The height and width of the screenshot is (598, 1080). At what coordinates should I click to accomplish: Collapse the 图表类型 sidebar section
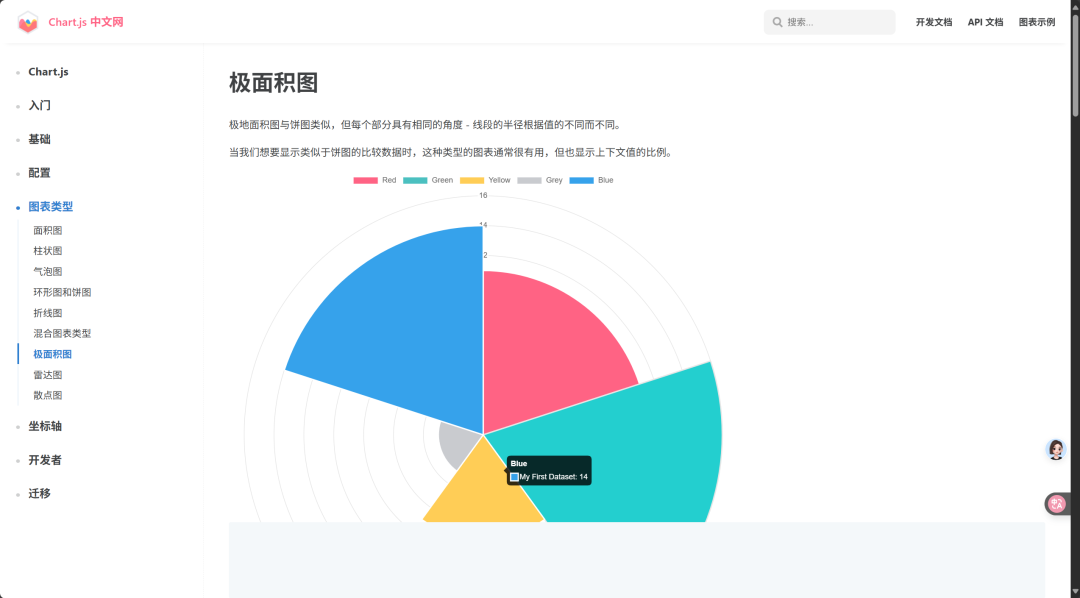50,207
